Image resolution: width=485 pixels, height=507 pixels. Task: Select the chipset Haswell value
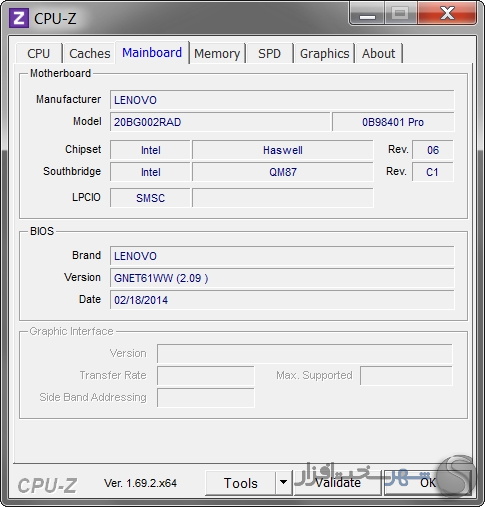[x=283, y=150]
